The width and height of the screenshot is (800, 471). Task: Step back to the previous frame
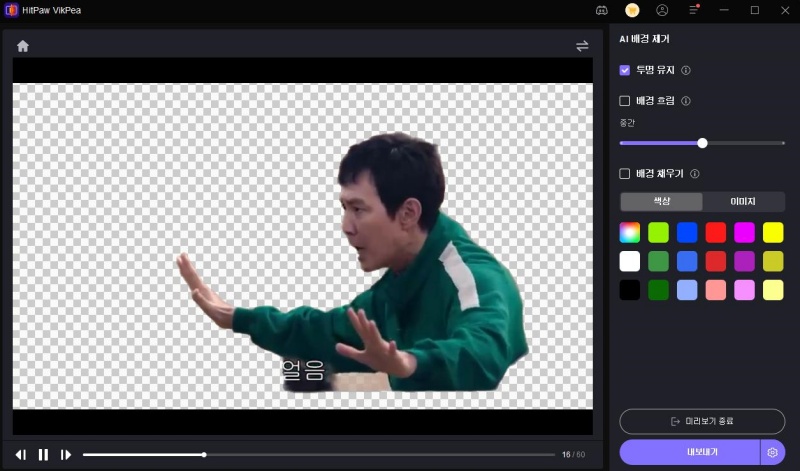(x=21, y=455)
